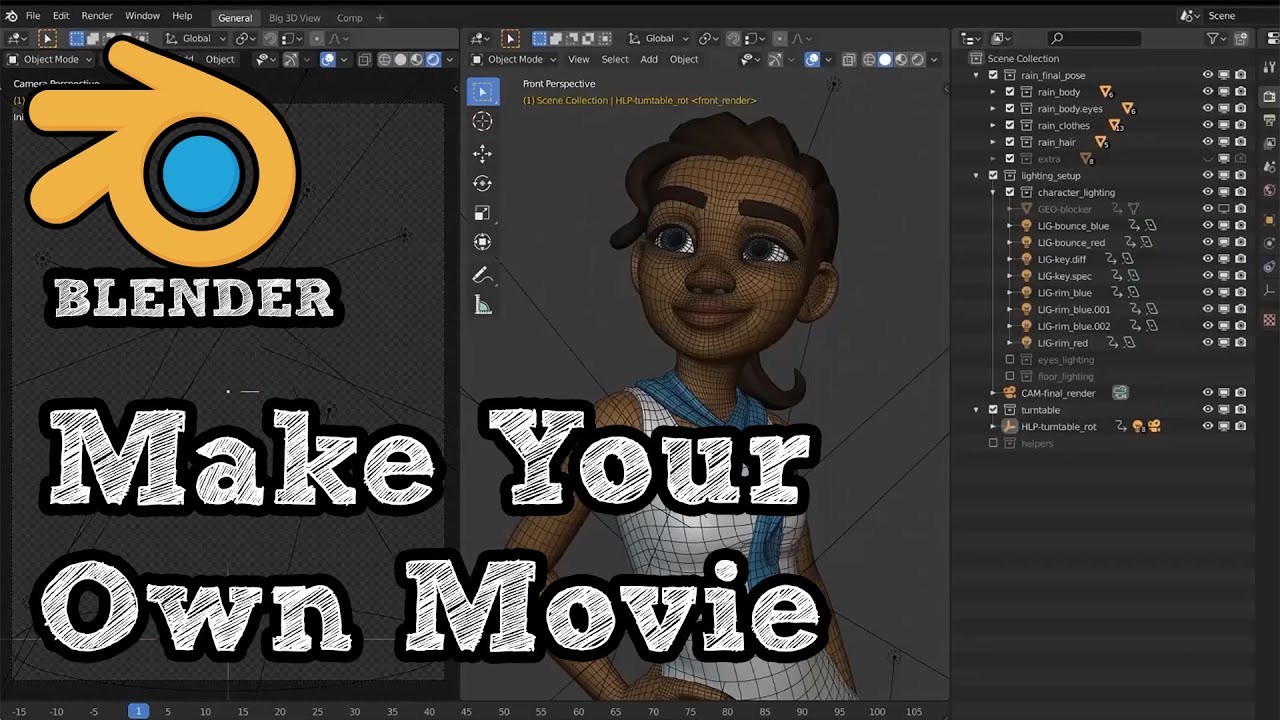Open the World properties tab
This screenshot has height=720, width=1280.
click(x=1270, y=190)
